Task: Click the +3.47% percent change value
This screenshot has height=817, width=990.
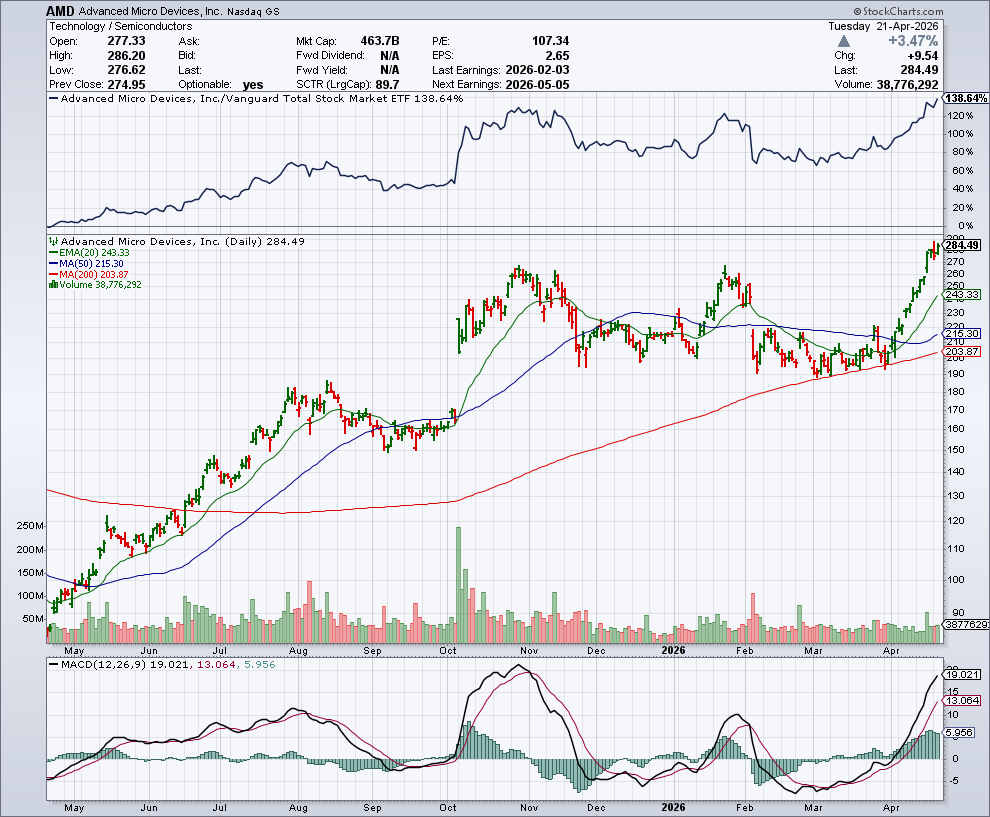Action: 913,41
